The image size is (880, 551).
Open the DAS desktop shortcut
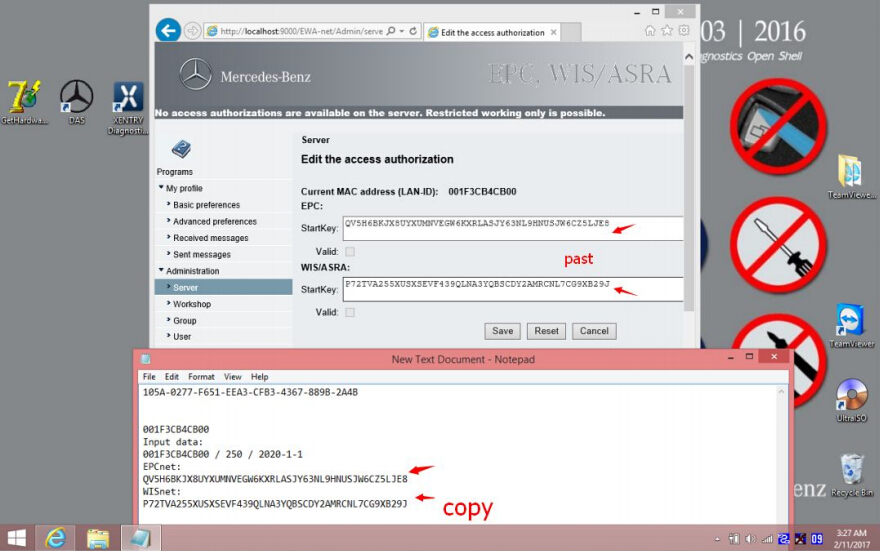click(x=77, y=101)
